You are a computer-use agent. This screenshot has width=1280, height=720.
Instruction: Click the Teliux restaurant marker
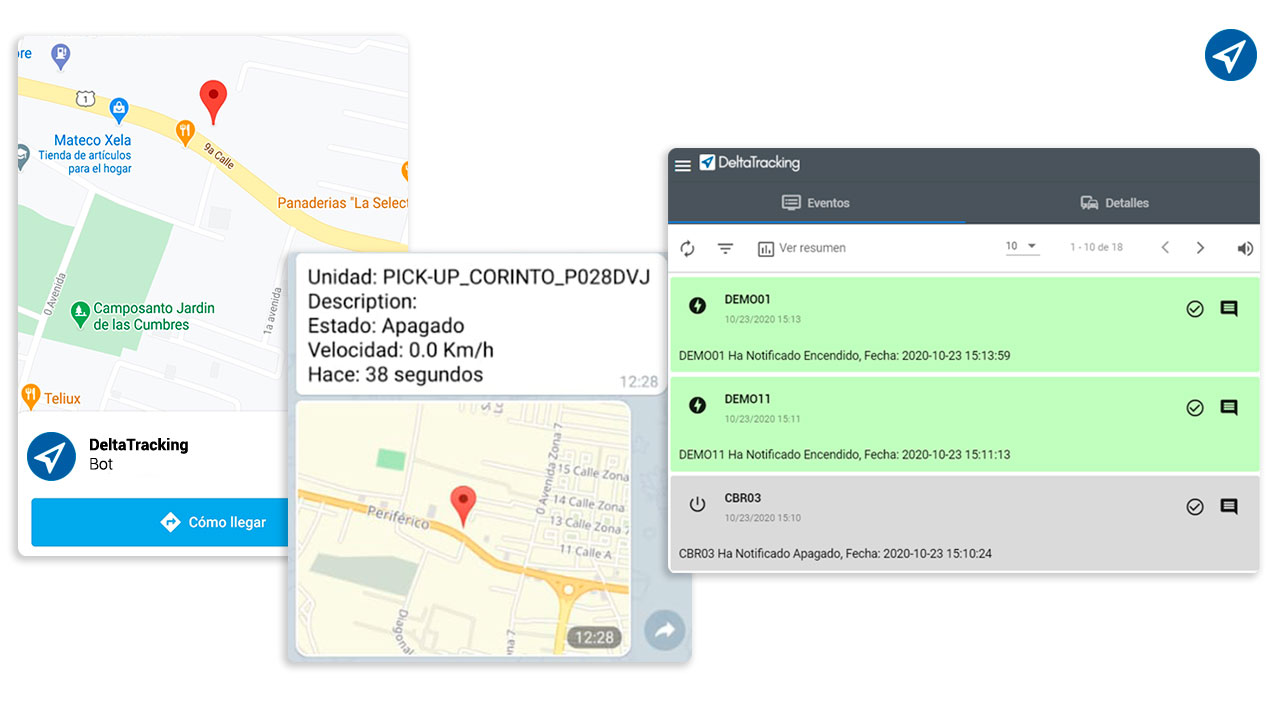tap(30, 395)
